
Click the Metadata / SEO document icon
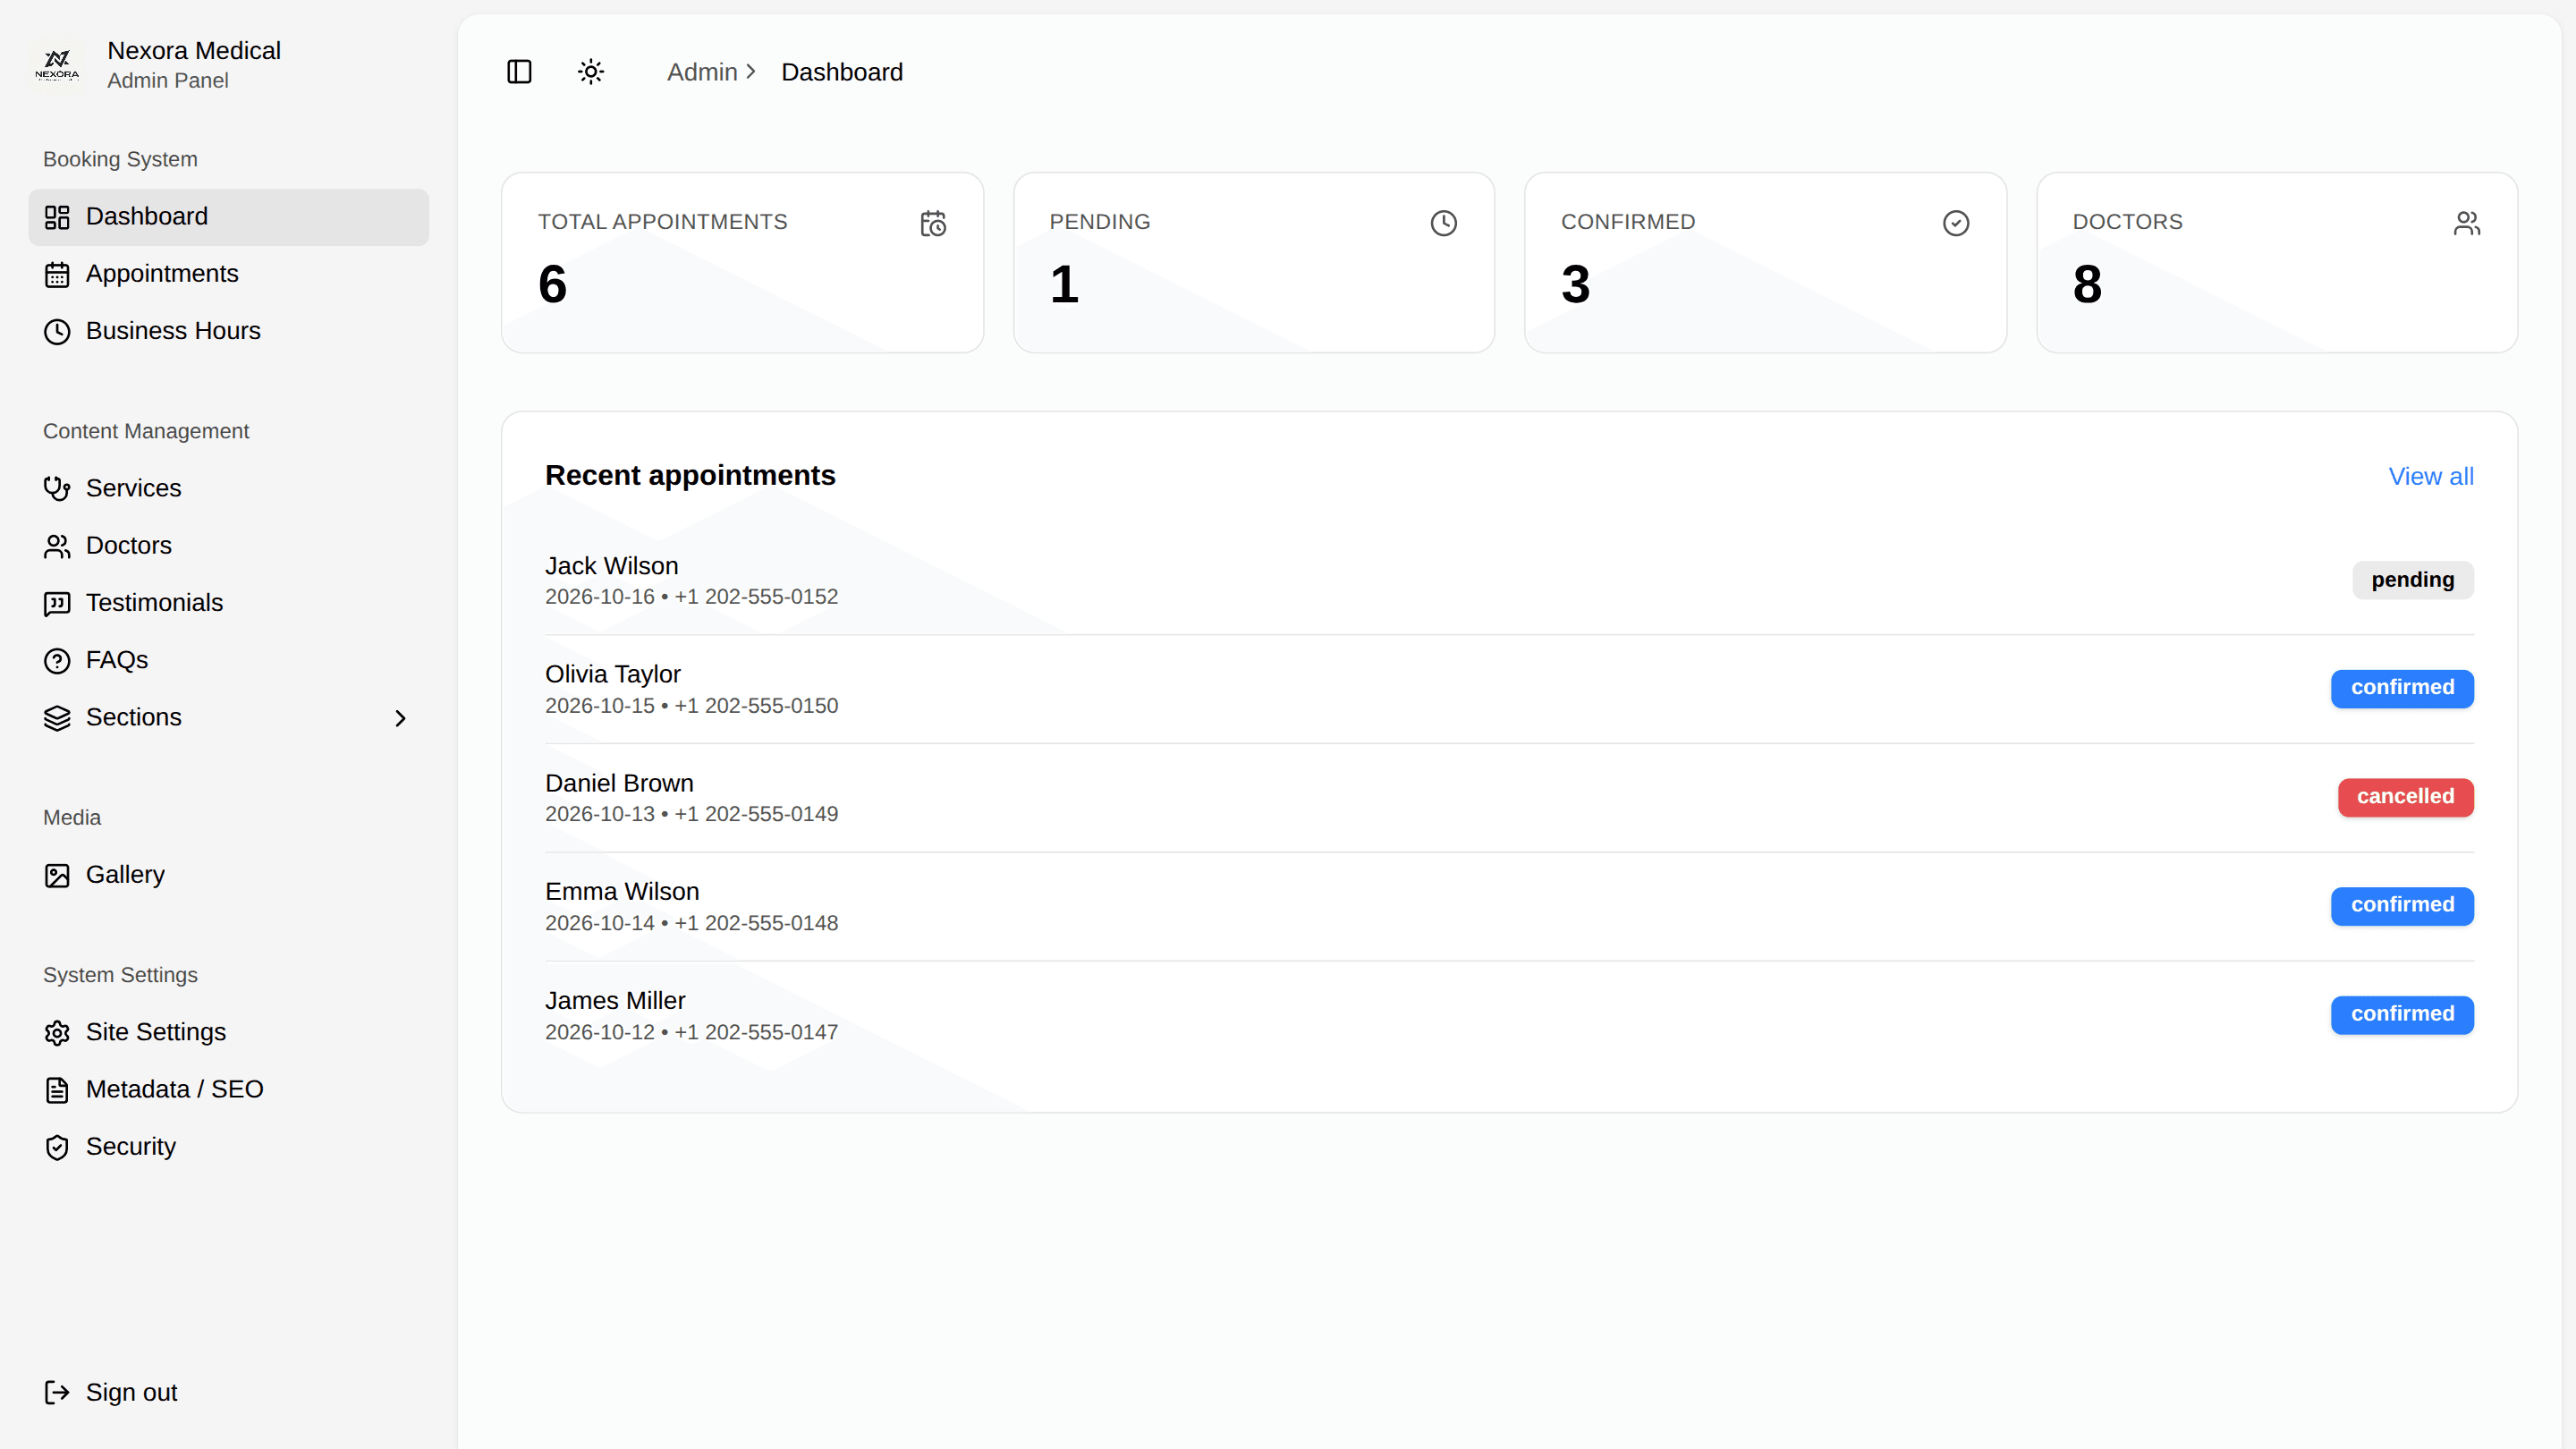(x=57, y=1090)
